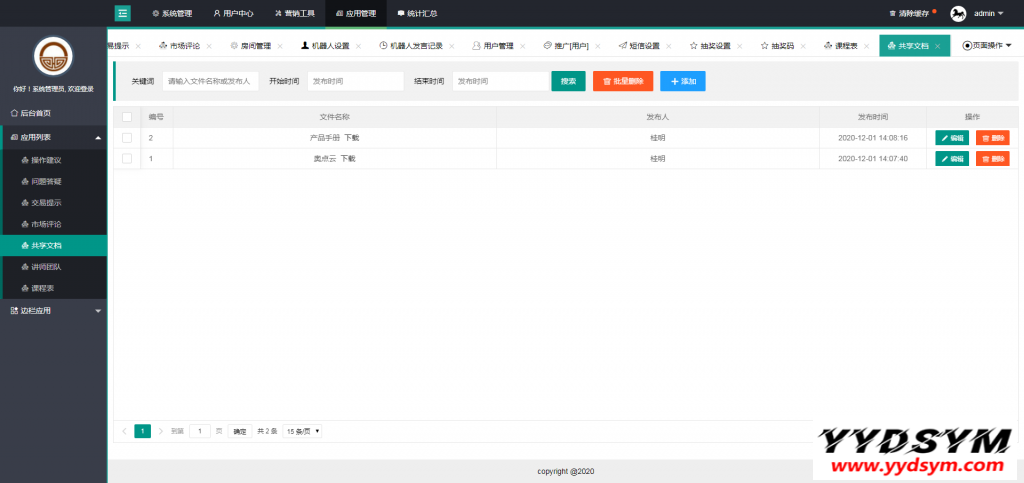Open 讲师团队 in the sidebar
Image resolution: width=1024 pixels, height=483 pixels.
tap(46, 267)
